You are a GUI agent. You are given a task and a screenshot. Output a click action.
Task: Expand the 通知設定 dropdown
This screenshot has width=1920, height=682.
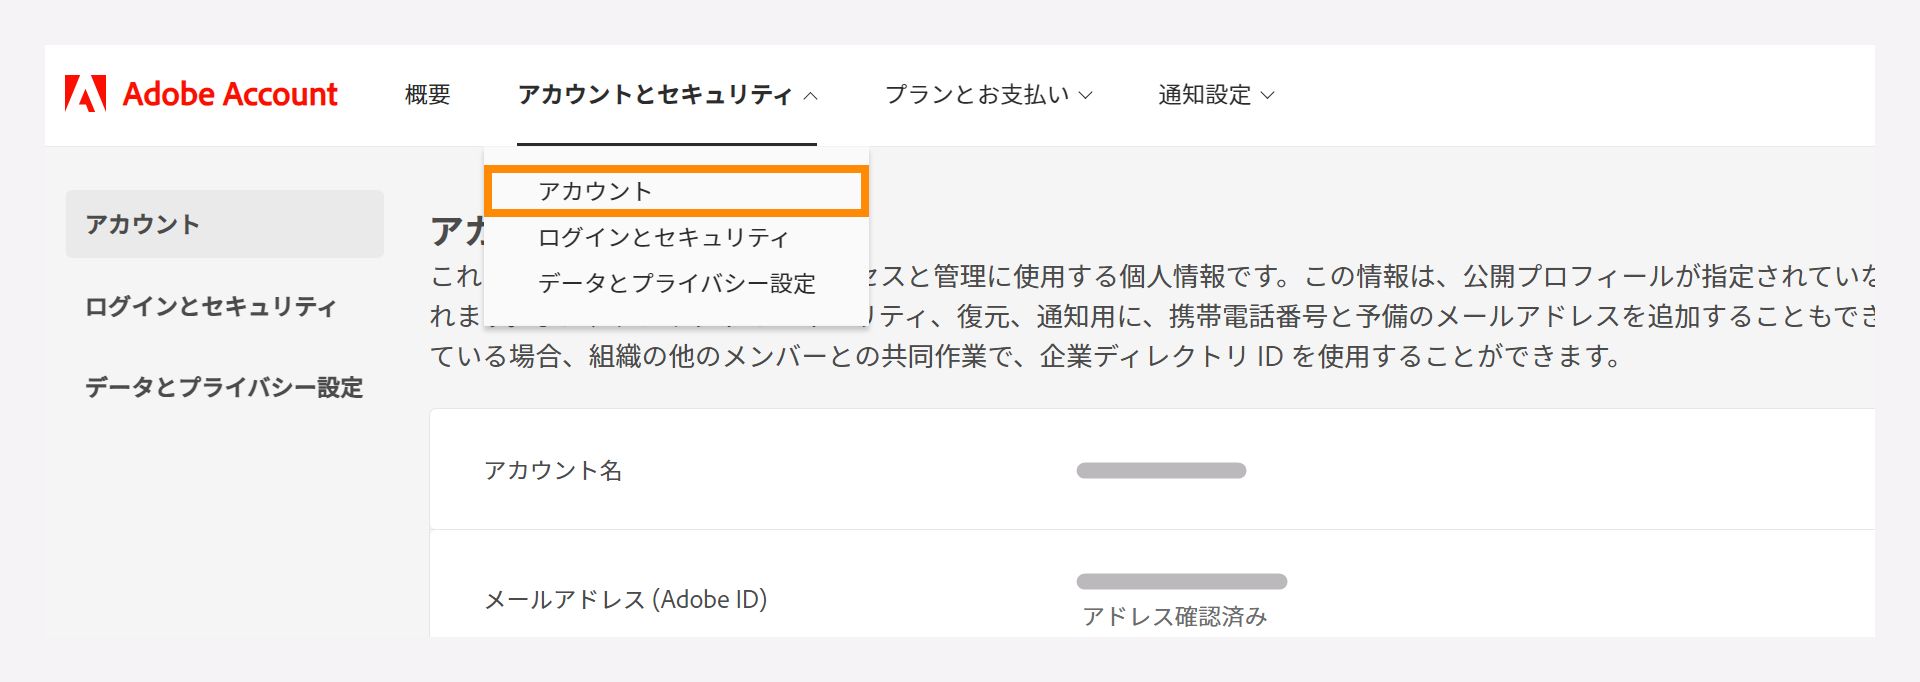click(x=1216, y=95)
